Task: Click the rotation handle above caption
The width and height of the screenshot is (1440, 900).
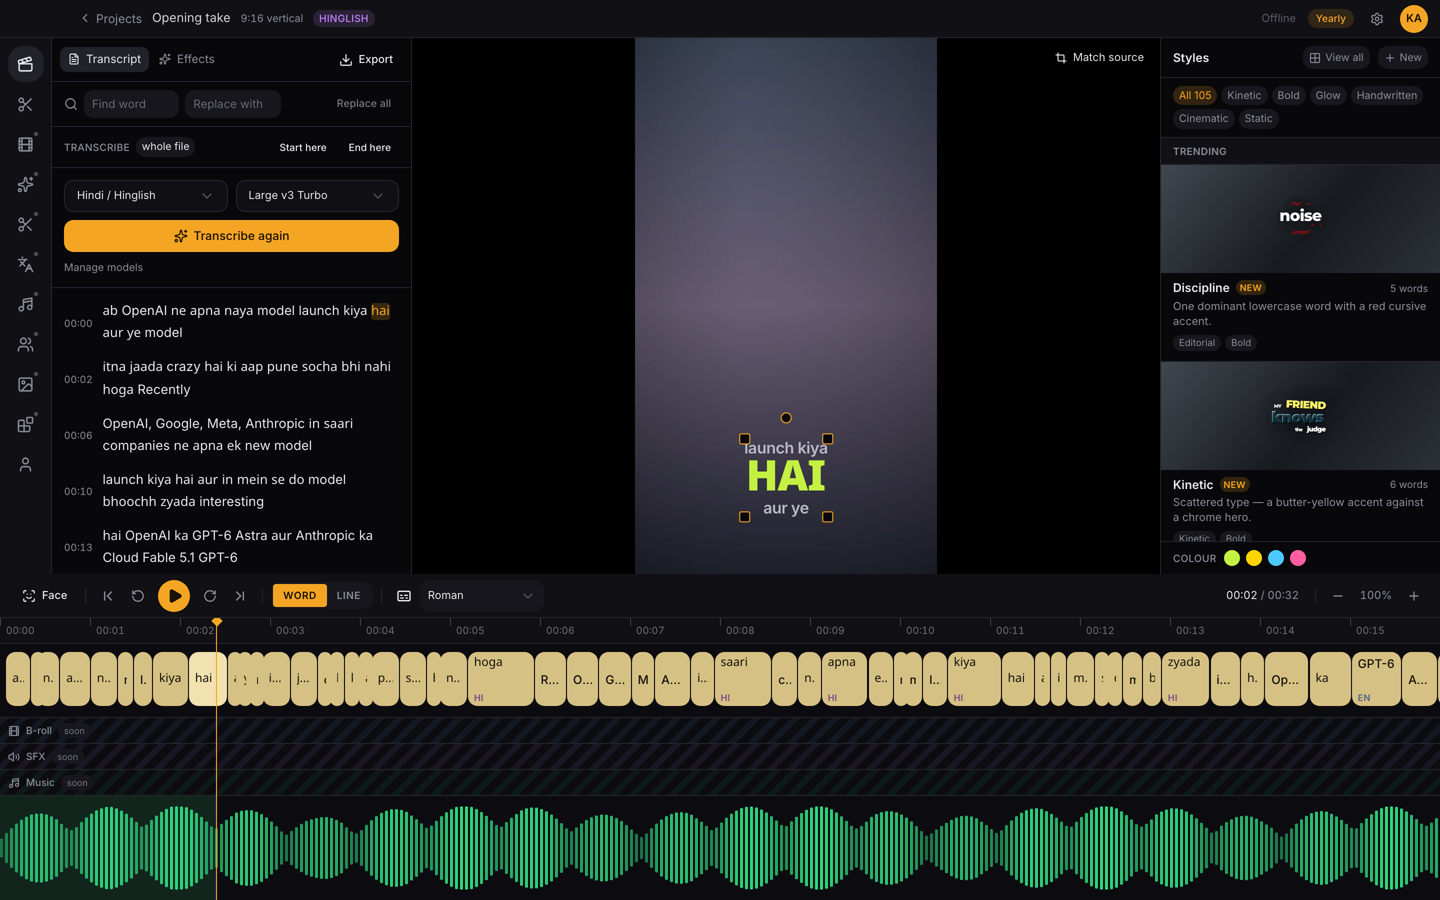Action: (786, 418)
